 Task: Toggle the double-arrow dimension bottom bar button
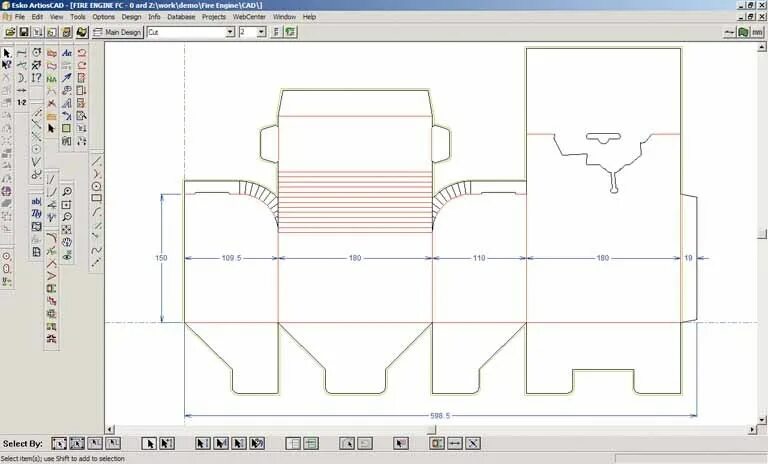pos(455,443)
